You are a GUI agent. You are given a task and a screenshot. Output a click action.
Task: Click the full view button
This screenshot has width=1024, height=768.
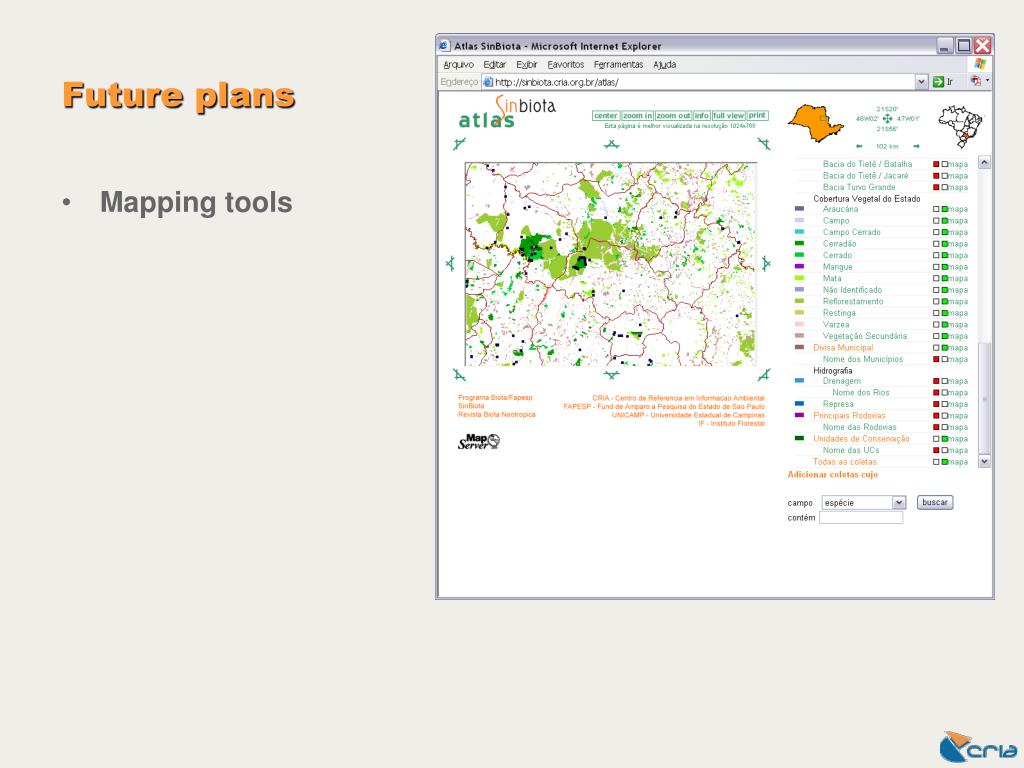coord(728,116)
